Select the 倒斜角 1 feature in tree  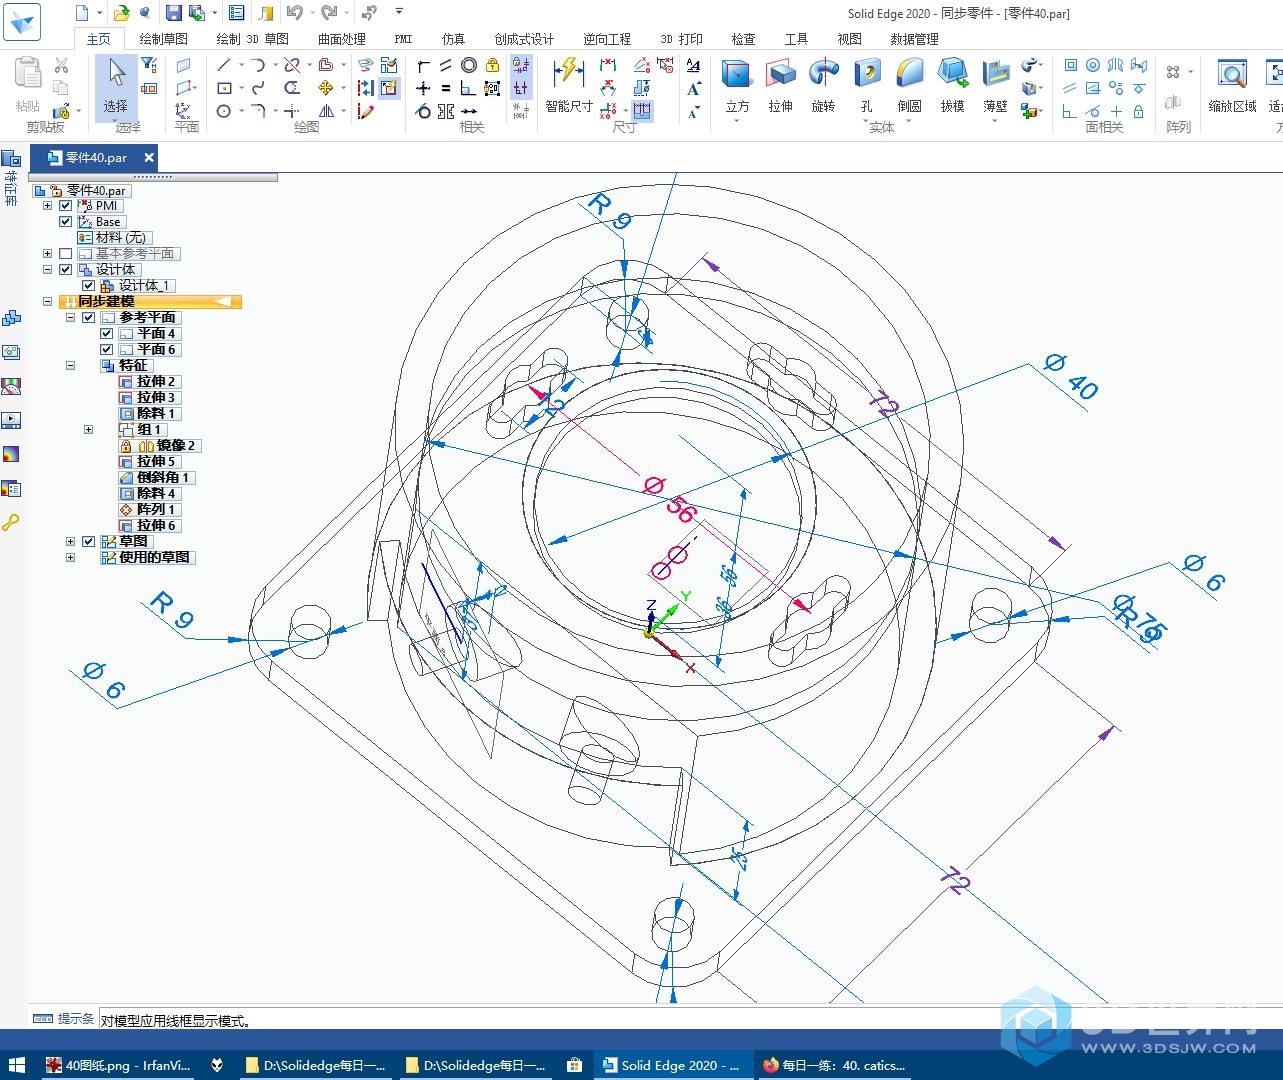pos(155,478)
